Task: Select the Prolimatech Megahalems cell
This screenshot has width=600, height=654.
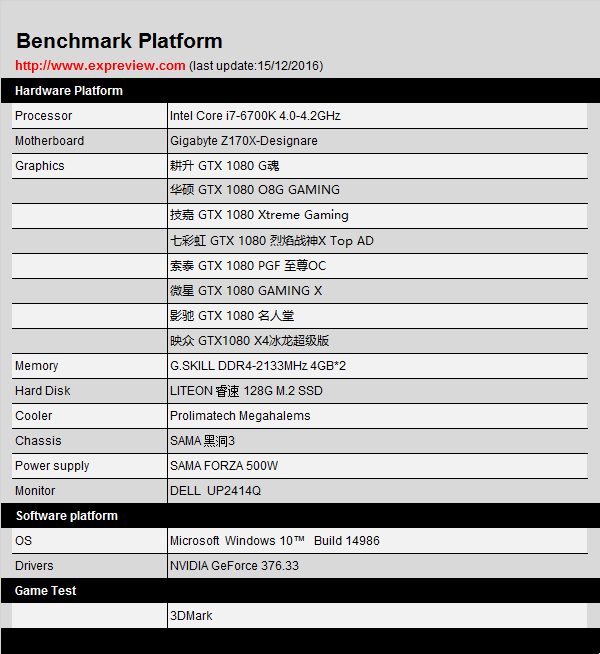Action: click(377, 416)
